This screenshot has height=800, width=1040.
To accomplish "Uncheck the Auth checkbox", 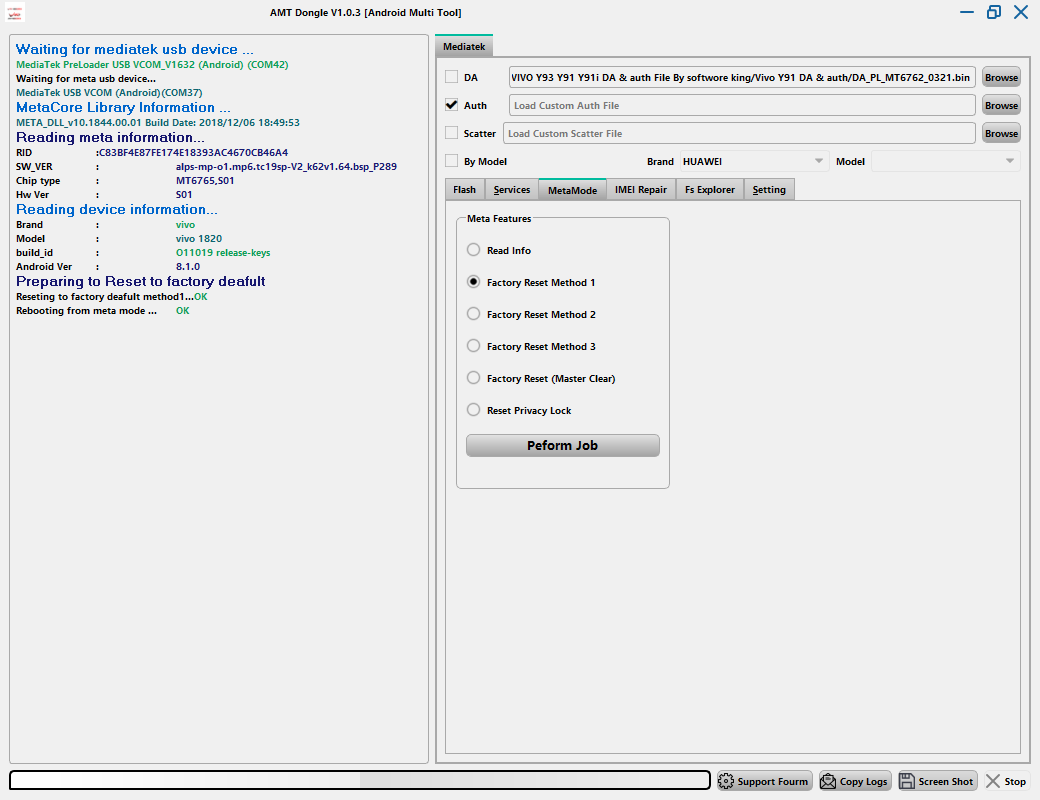I will [x=452, y=105].
